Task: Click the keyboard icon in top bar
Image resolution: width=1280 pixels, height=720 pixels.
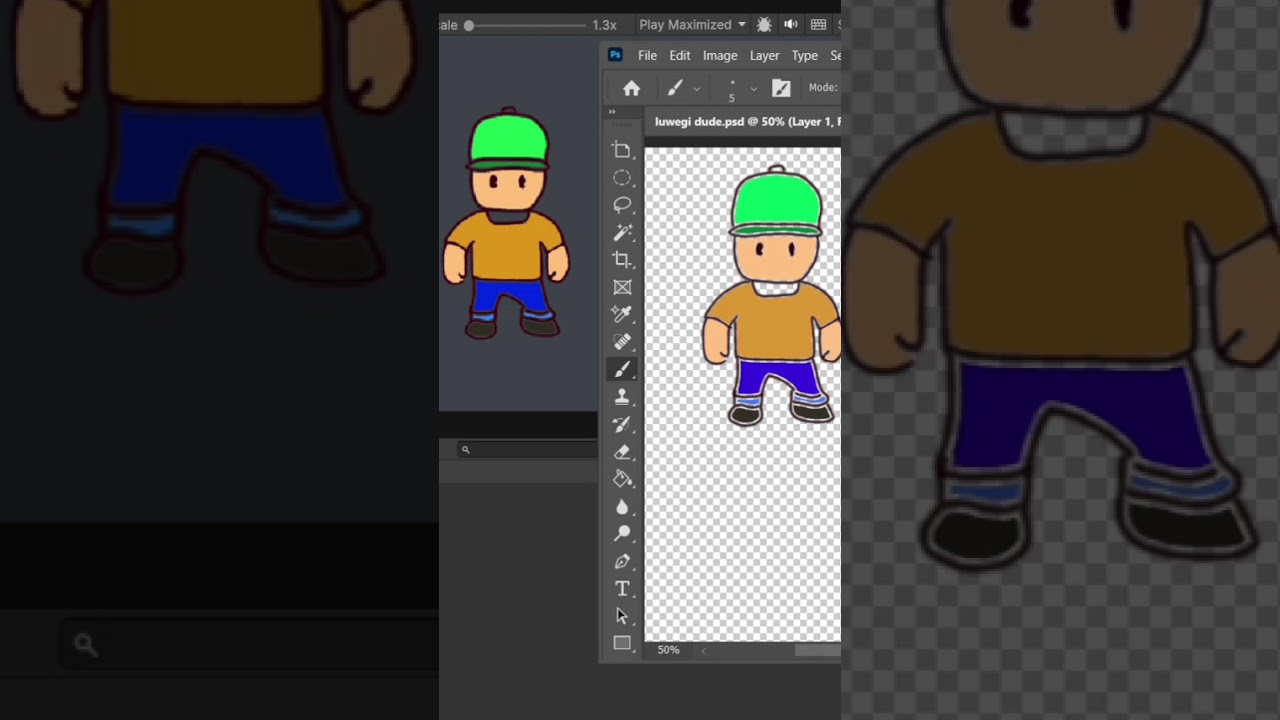Action: pyautogui.click(x=818, y=25)
